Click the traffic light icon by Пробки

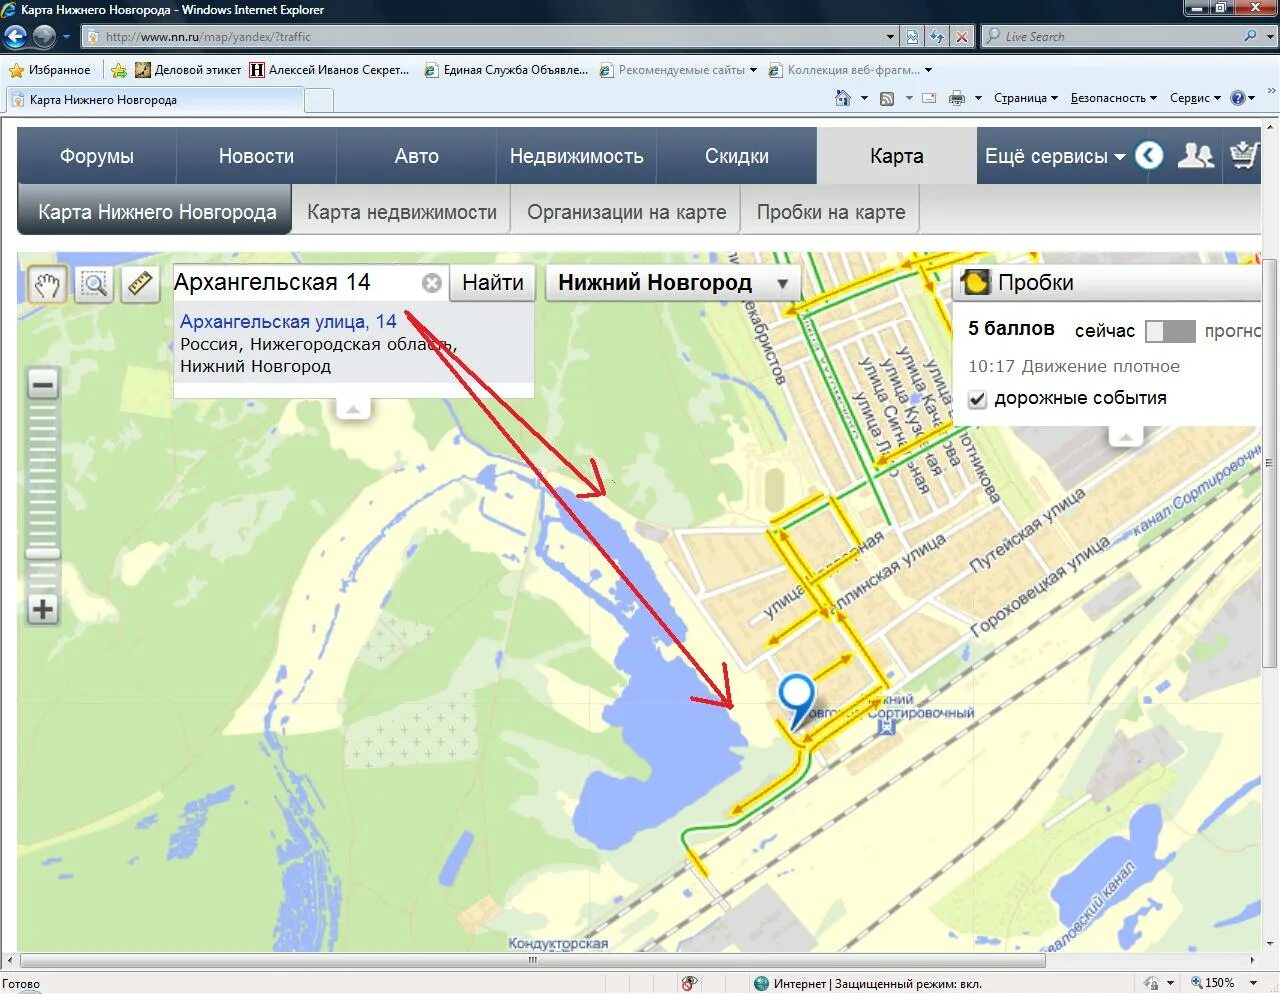coord(975,283)
